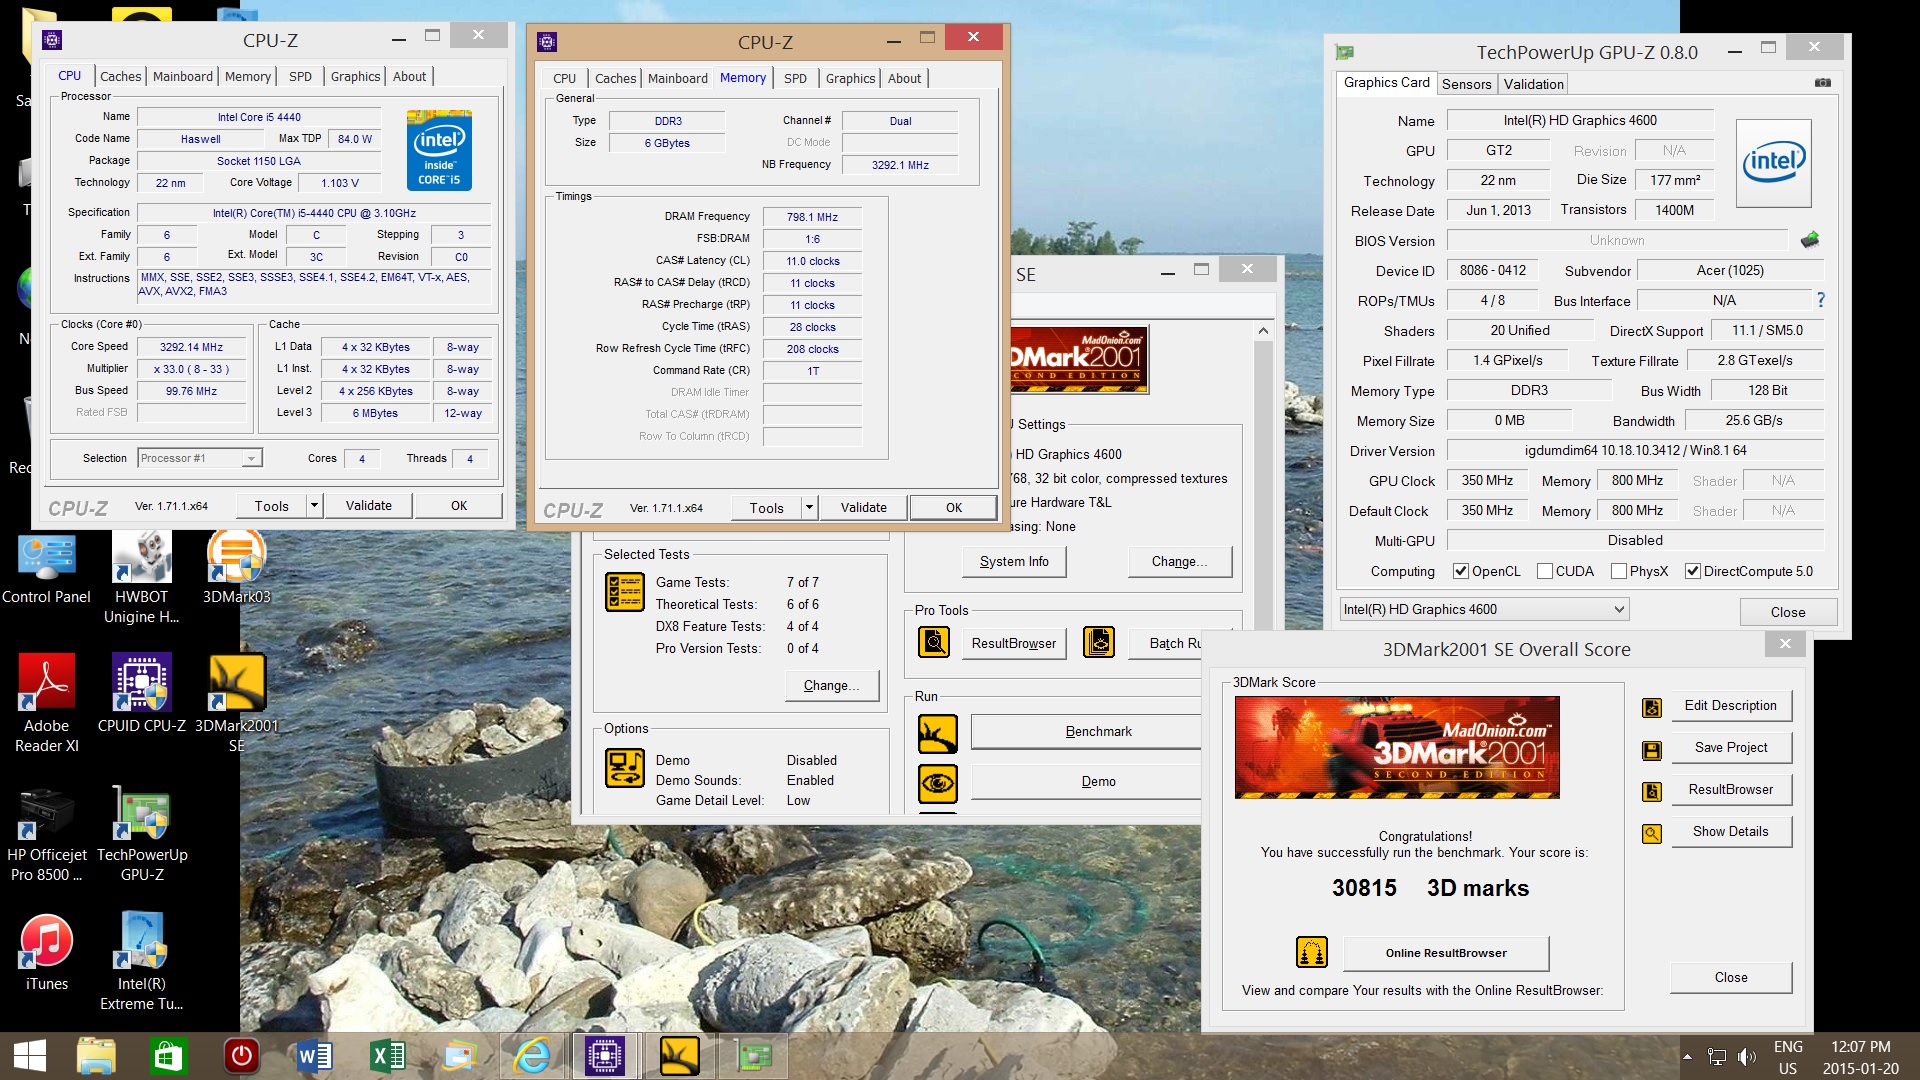Click the GPU-Z BIOS save chip icon
This screenshot has width=1920, height=1080.
click(x=1810, y=240)
